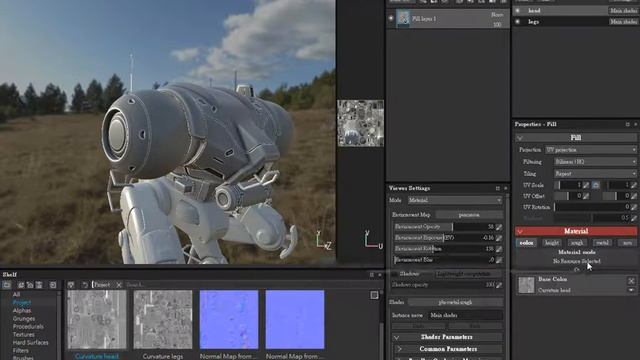The height and width of the screenshot is (360, 640).
Task: Open the Tiling dropdown set to Repeat
Action: [595, 173]
